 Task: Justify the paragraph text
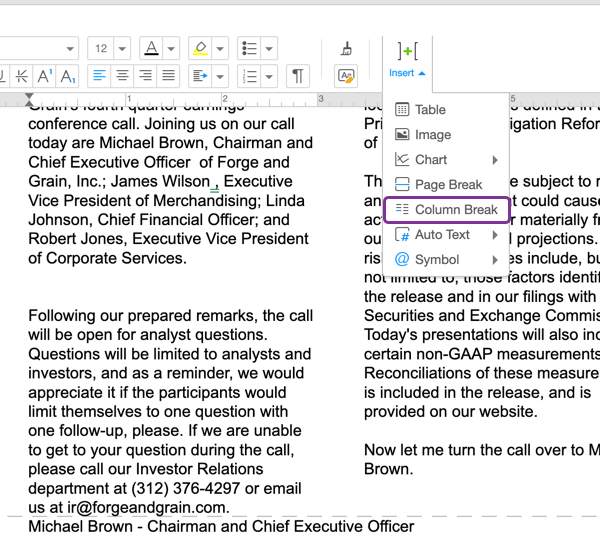(168, 76)
